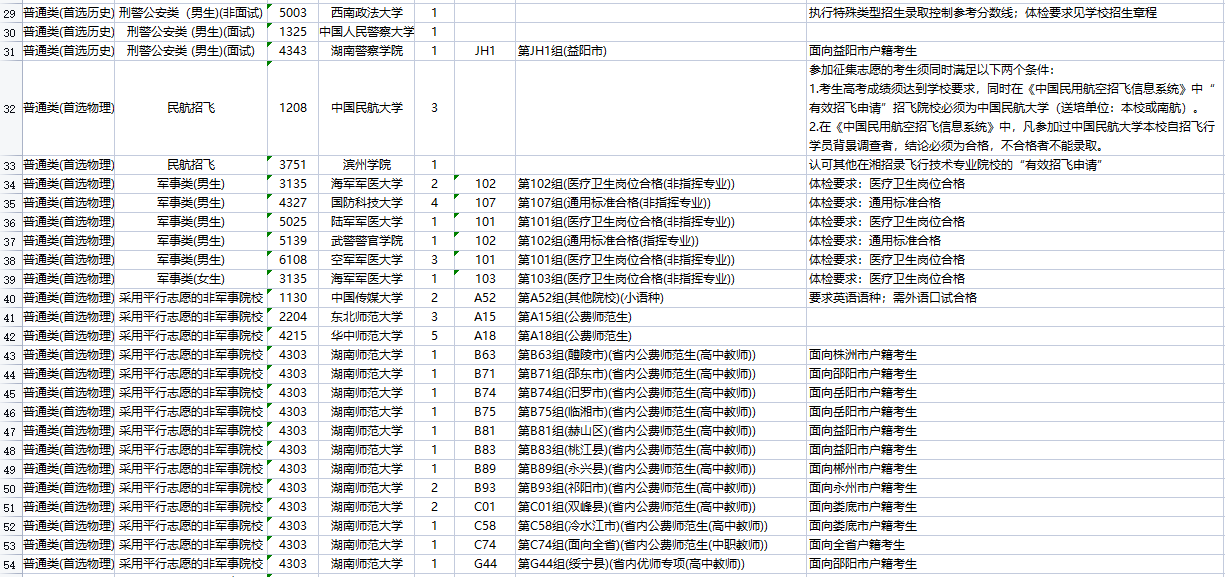Select the 西南政法大学 cell
The width and height of the screenshot is (1225, 577).
(367, 13)
